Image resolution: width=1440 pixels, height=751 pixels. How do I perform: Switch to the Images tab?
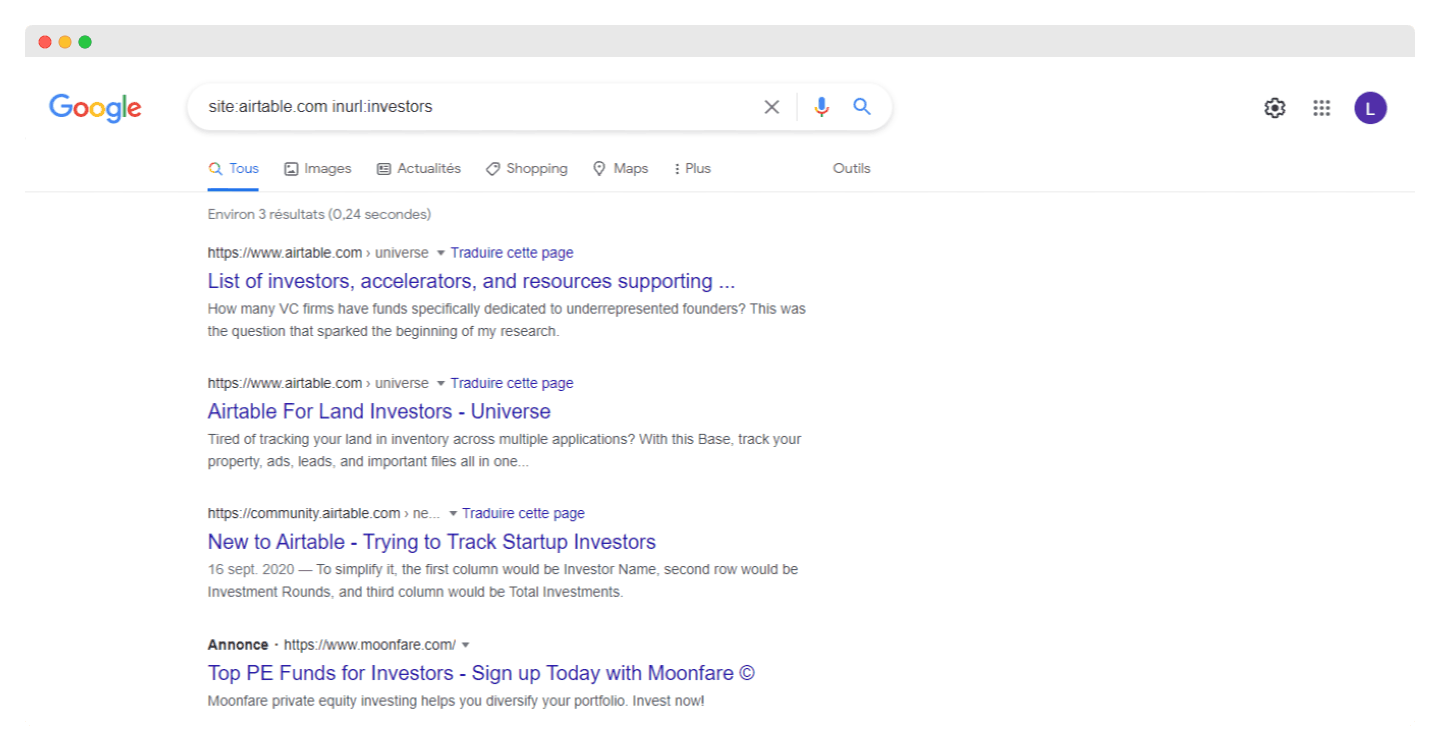(x=318, y=169)
